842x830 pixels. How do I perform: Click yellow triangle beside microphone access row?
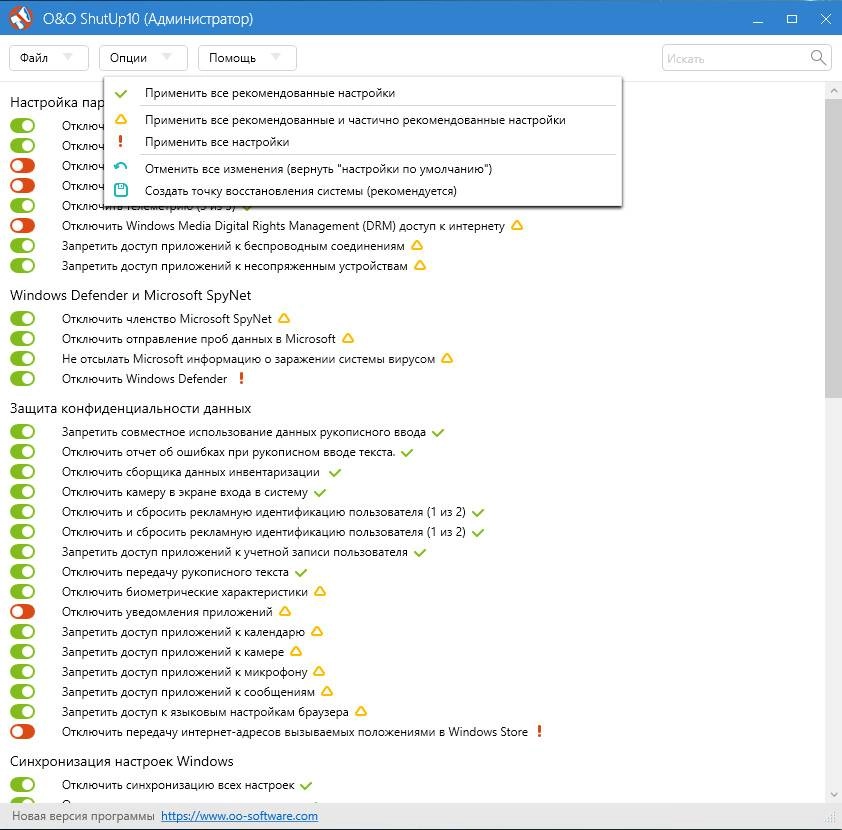tap(319, 672)
